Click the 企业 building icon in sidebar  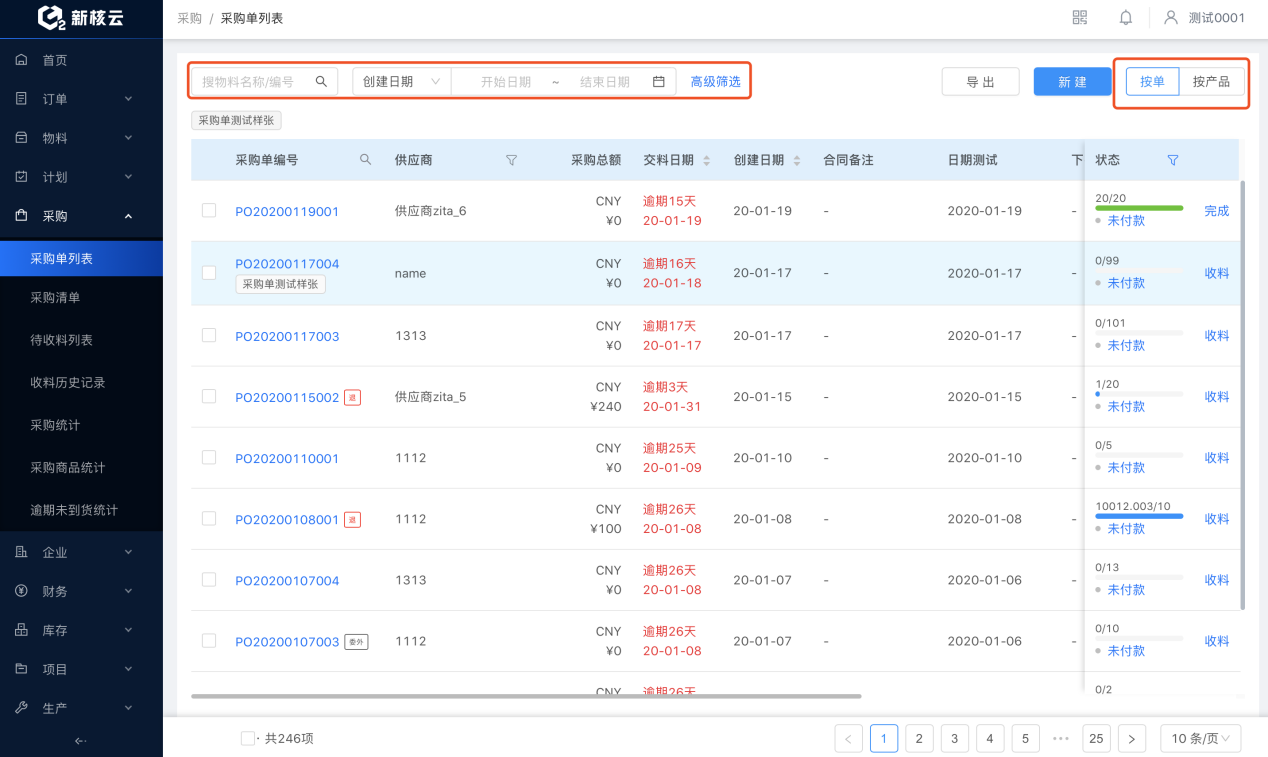point(22,552)
